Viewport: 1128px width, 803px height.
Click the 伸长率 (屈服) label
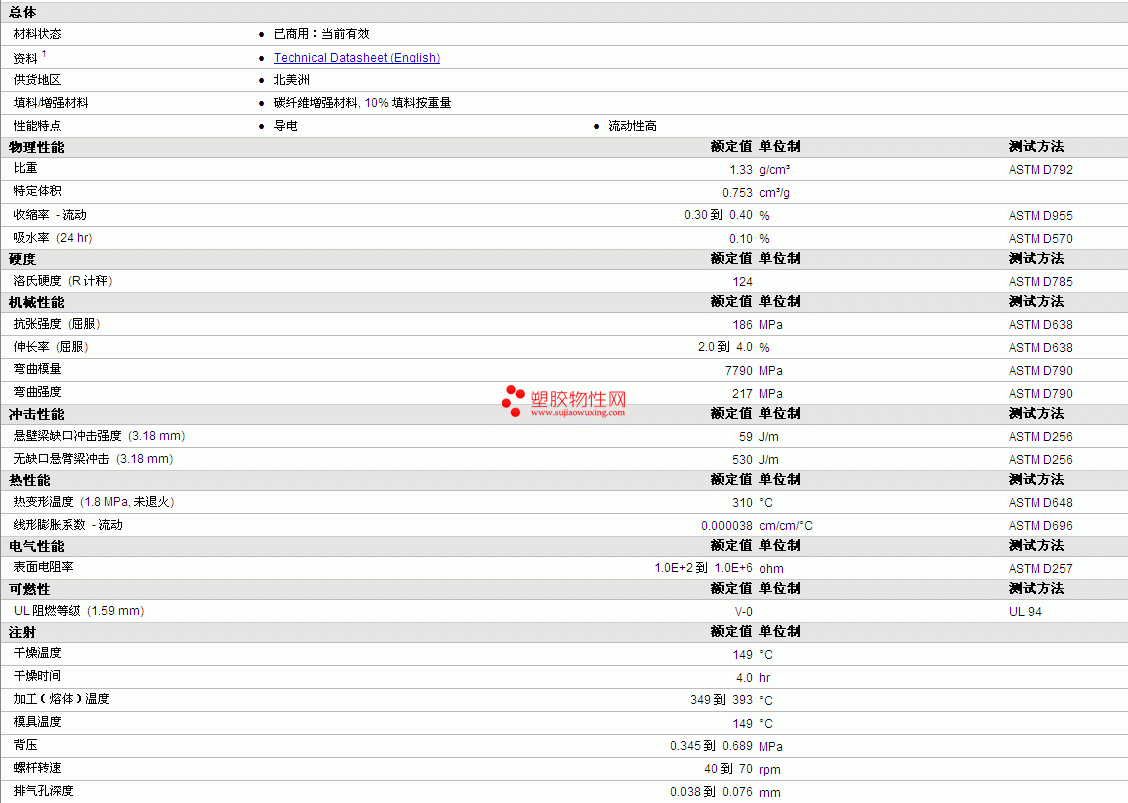pyautogui.click(x=51, y=347)
